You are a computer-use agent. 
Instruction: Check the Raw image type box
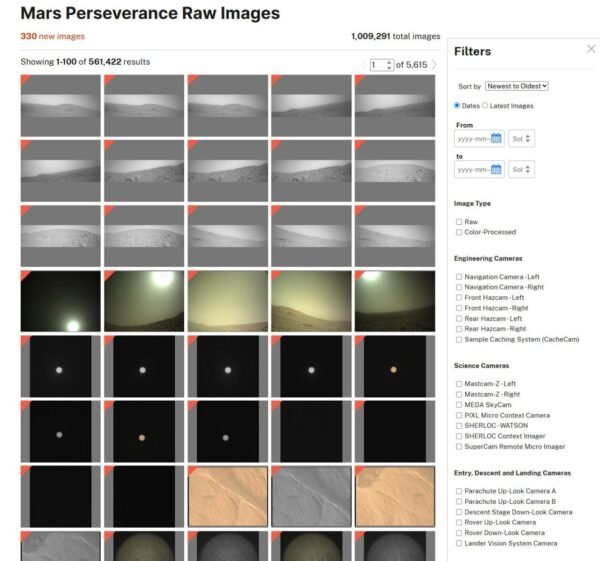pyautogui.click(x=459, y=222)
